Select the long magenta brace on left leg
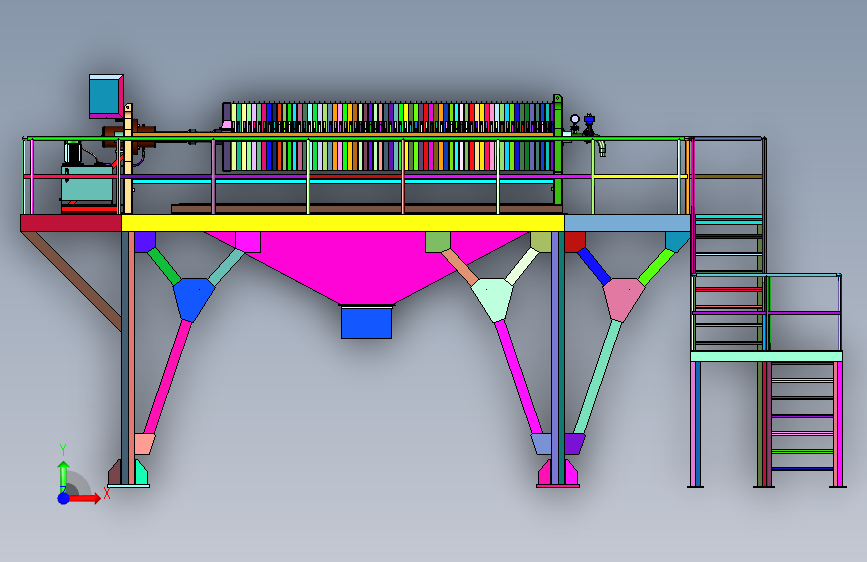Image resolution: width=867 pixels, height=562 pixels. (x=168, y=377)
